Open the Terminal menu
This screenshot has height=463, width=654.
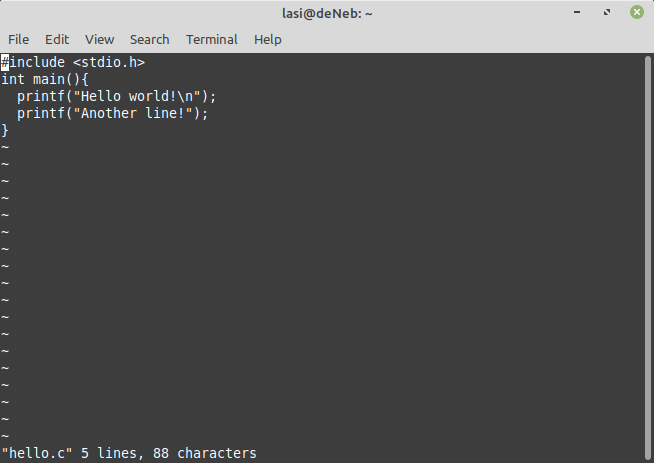[211, 39]
